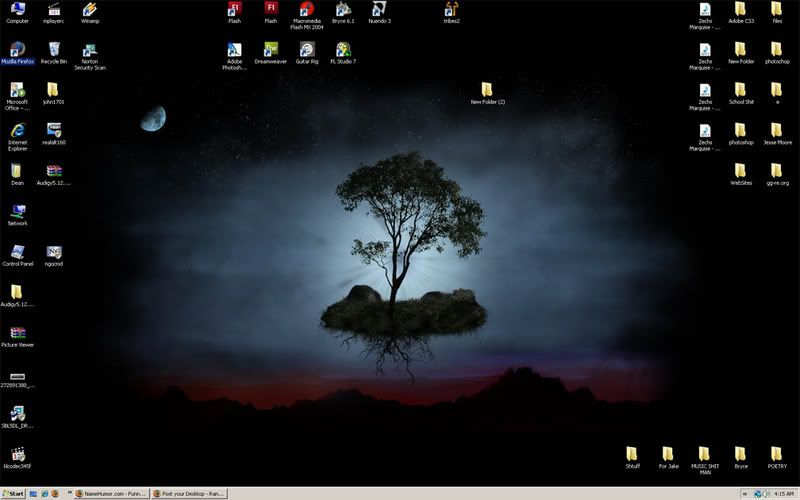Expand the Quick Launch overflow chevron
800x500 pixels.
[x=69, y=493]
